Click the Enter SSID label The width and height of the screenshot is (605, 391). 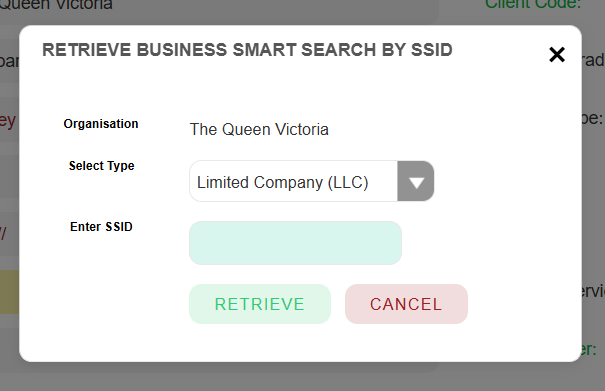101,227
